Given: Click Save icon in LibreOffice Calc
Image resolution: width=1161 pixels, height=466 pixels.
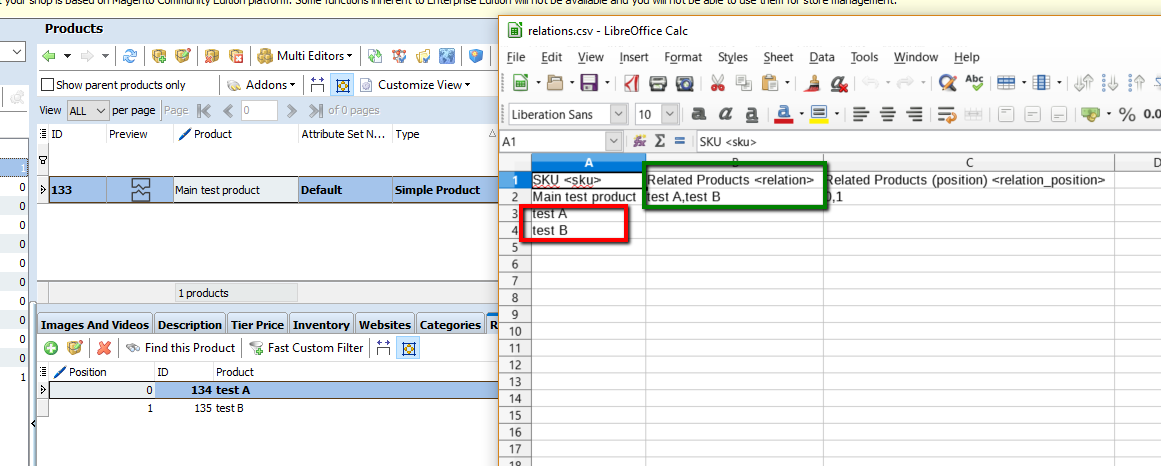Looking at the screenshot, I should (589, 83).
